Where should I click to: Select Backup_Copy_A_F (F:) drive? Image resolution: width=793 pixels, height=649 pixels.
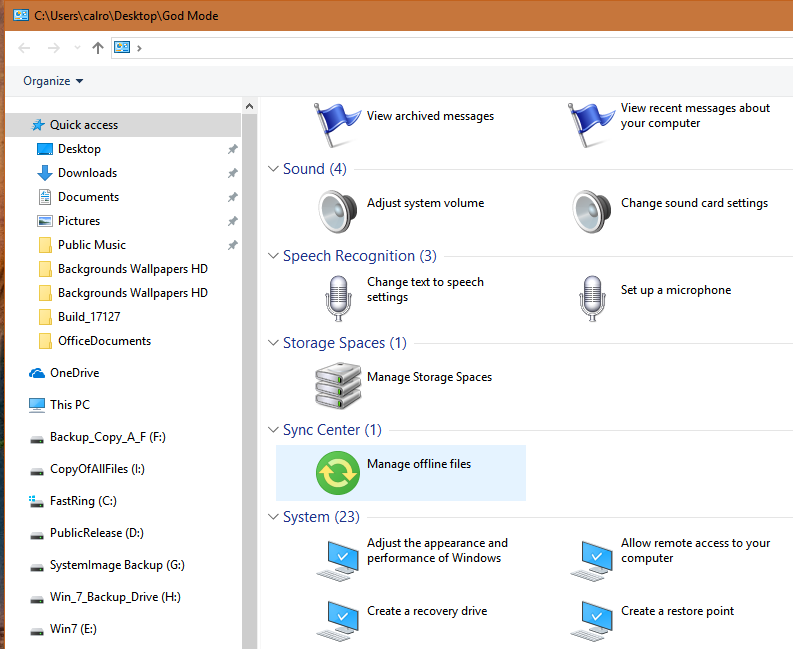(108, 437)
